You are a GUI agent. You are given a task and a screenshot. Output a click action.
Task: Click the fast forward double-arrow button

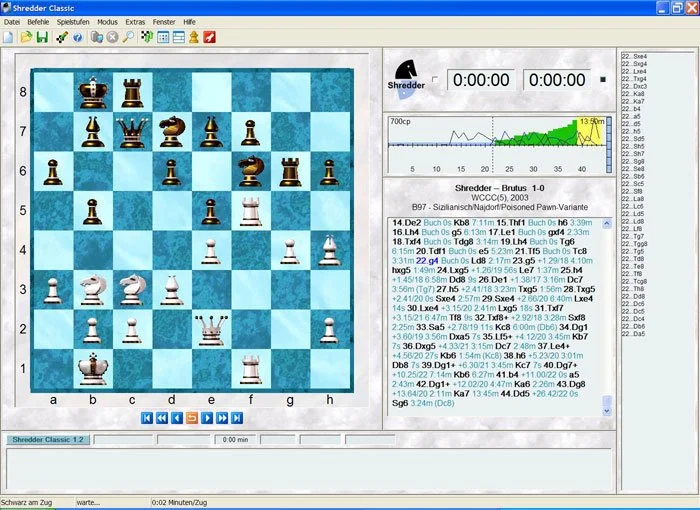pos(222,418)
